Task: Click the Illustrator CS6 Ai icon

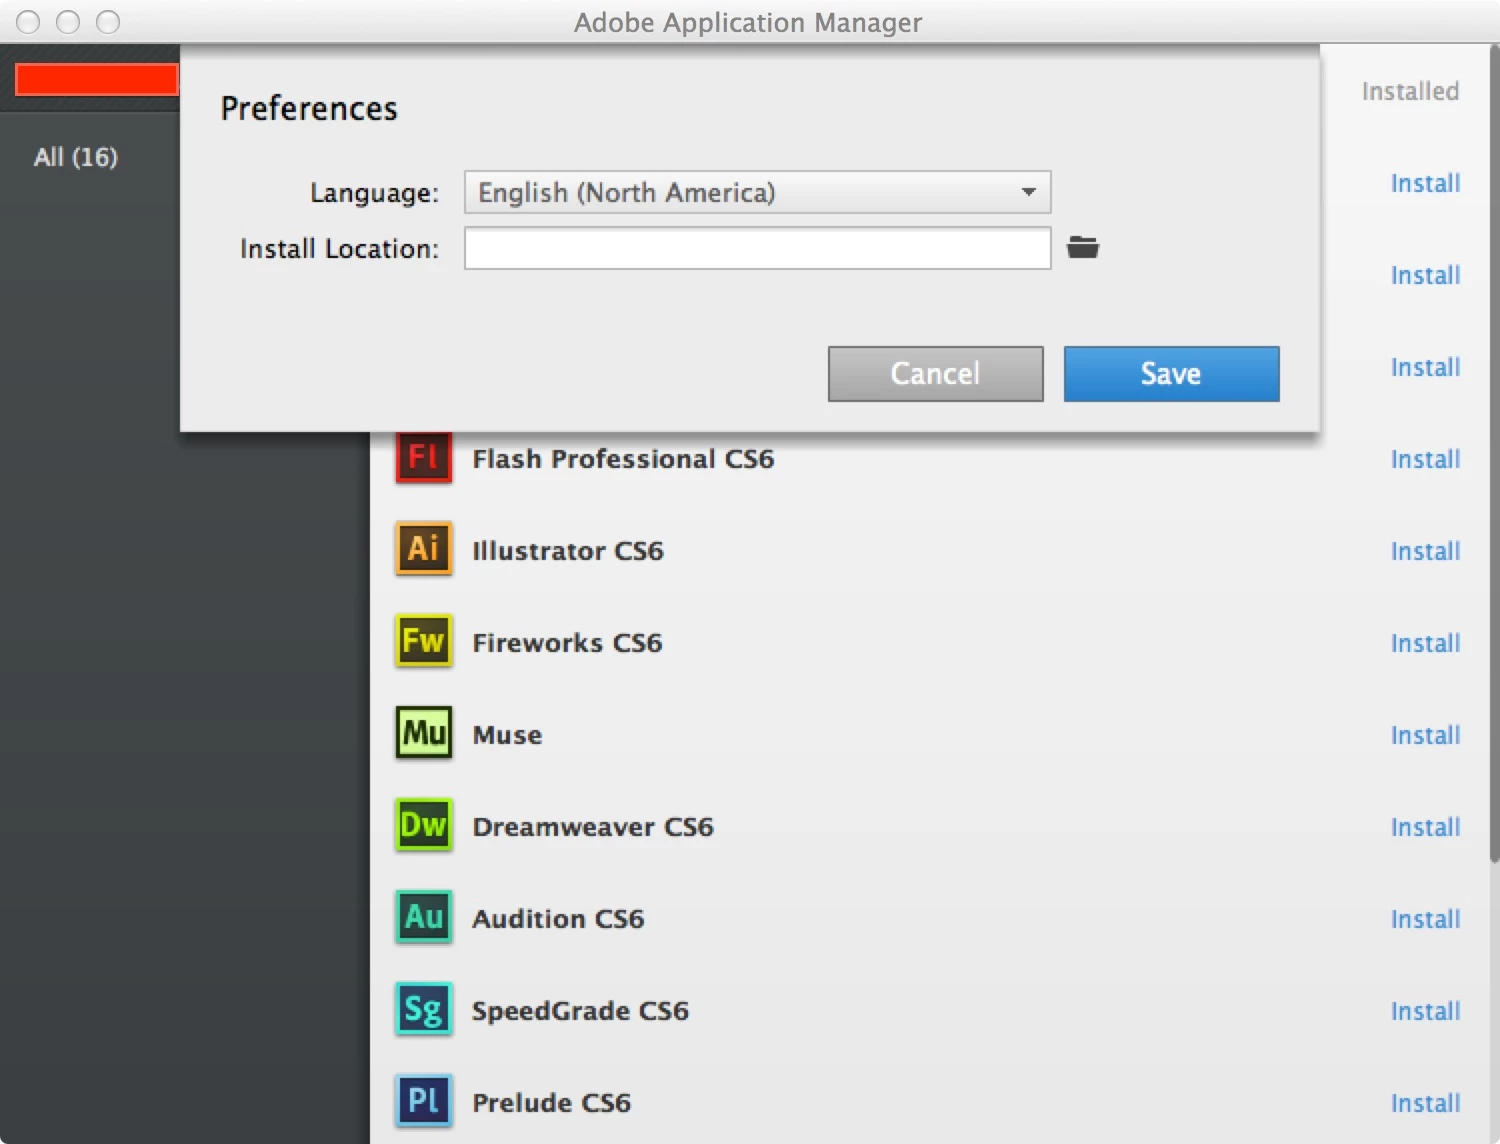Action: pyautogui.click(x=423, y=548)
